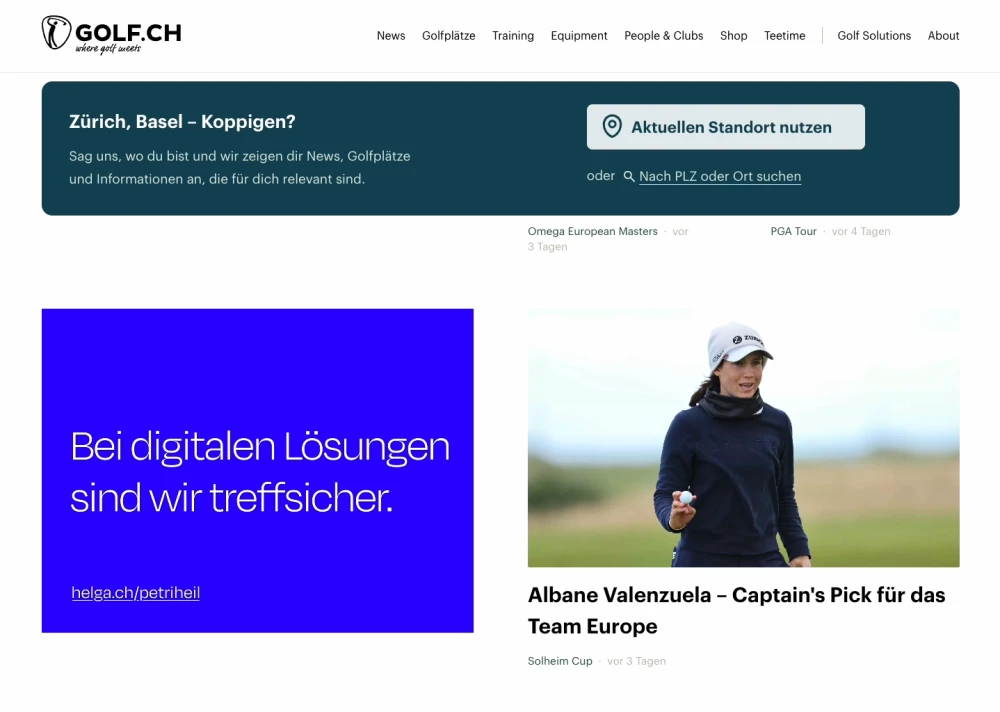Open Albane Valenzuela Captain's Pick headline

[737, 611]
